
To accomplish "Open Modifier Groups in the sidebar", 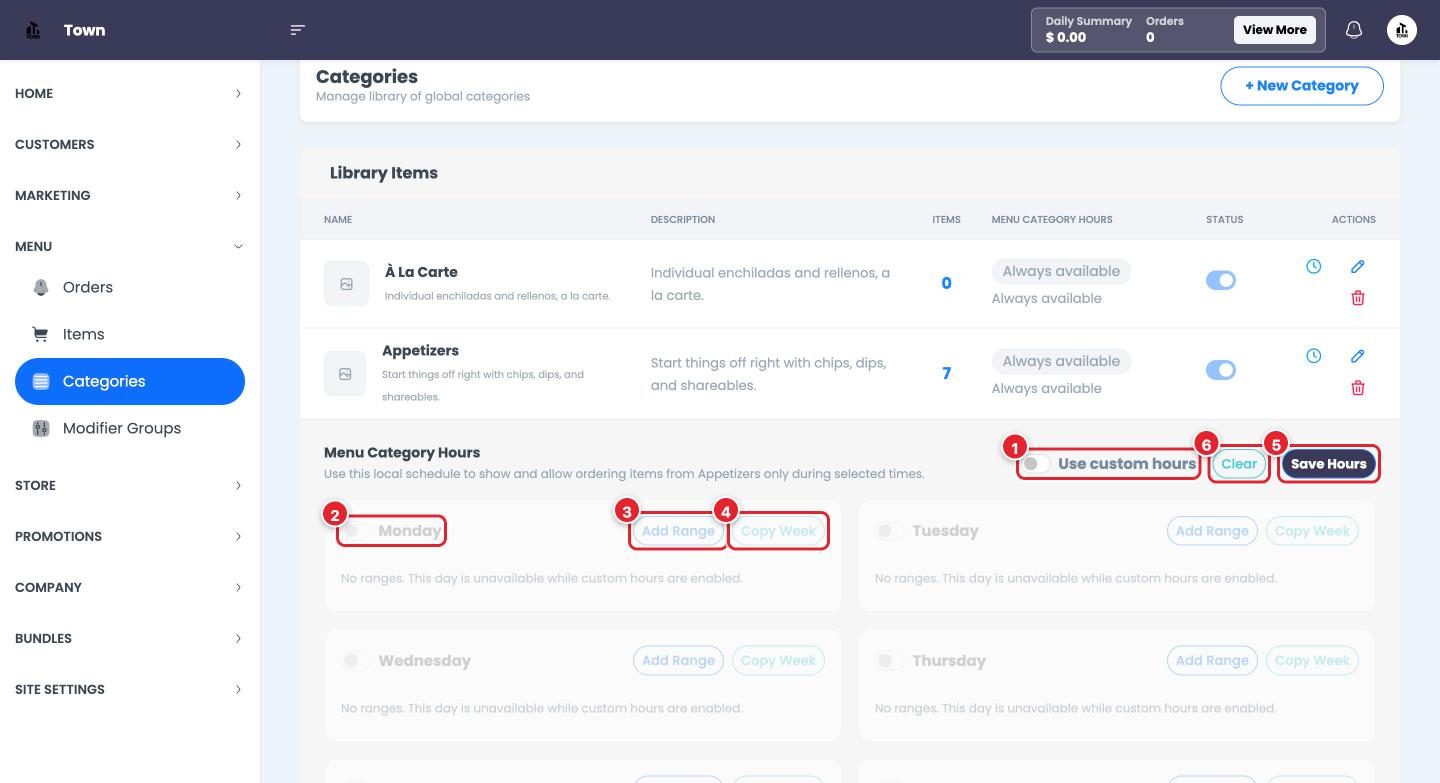I will point(130,428).
